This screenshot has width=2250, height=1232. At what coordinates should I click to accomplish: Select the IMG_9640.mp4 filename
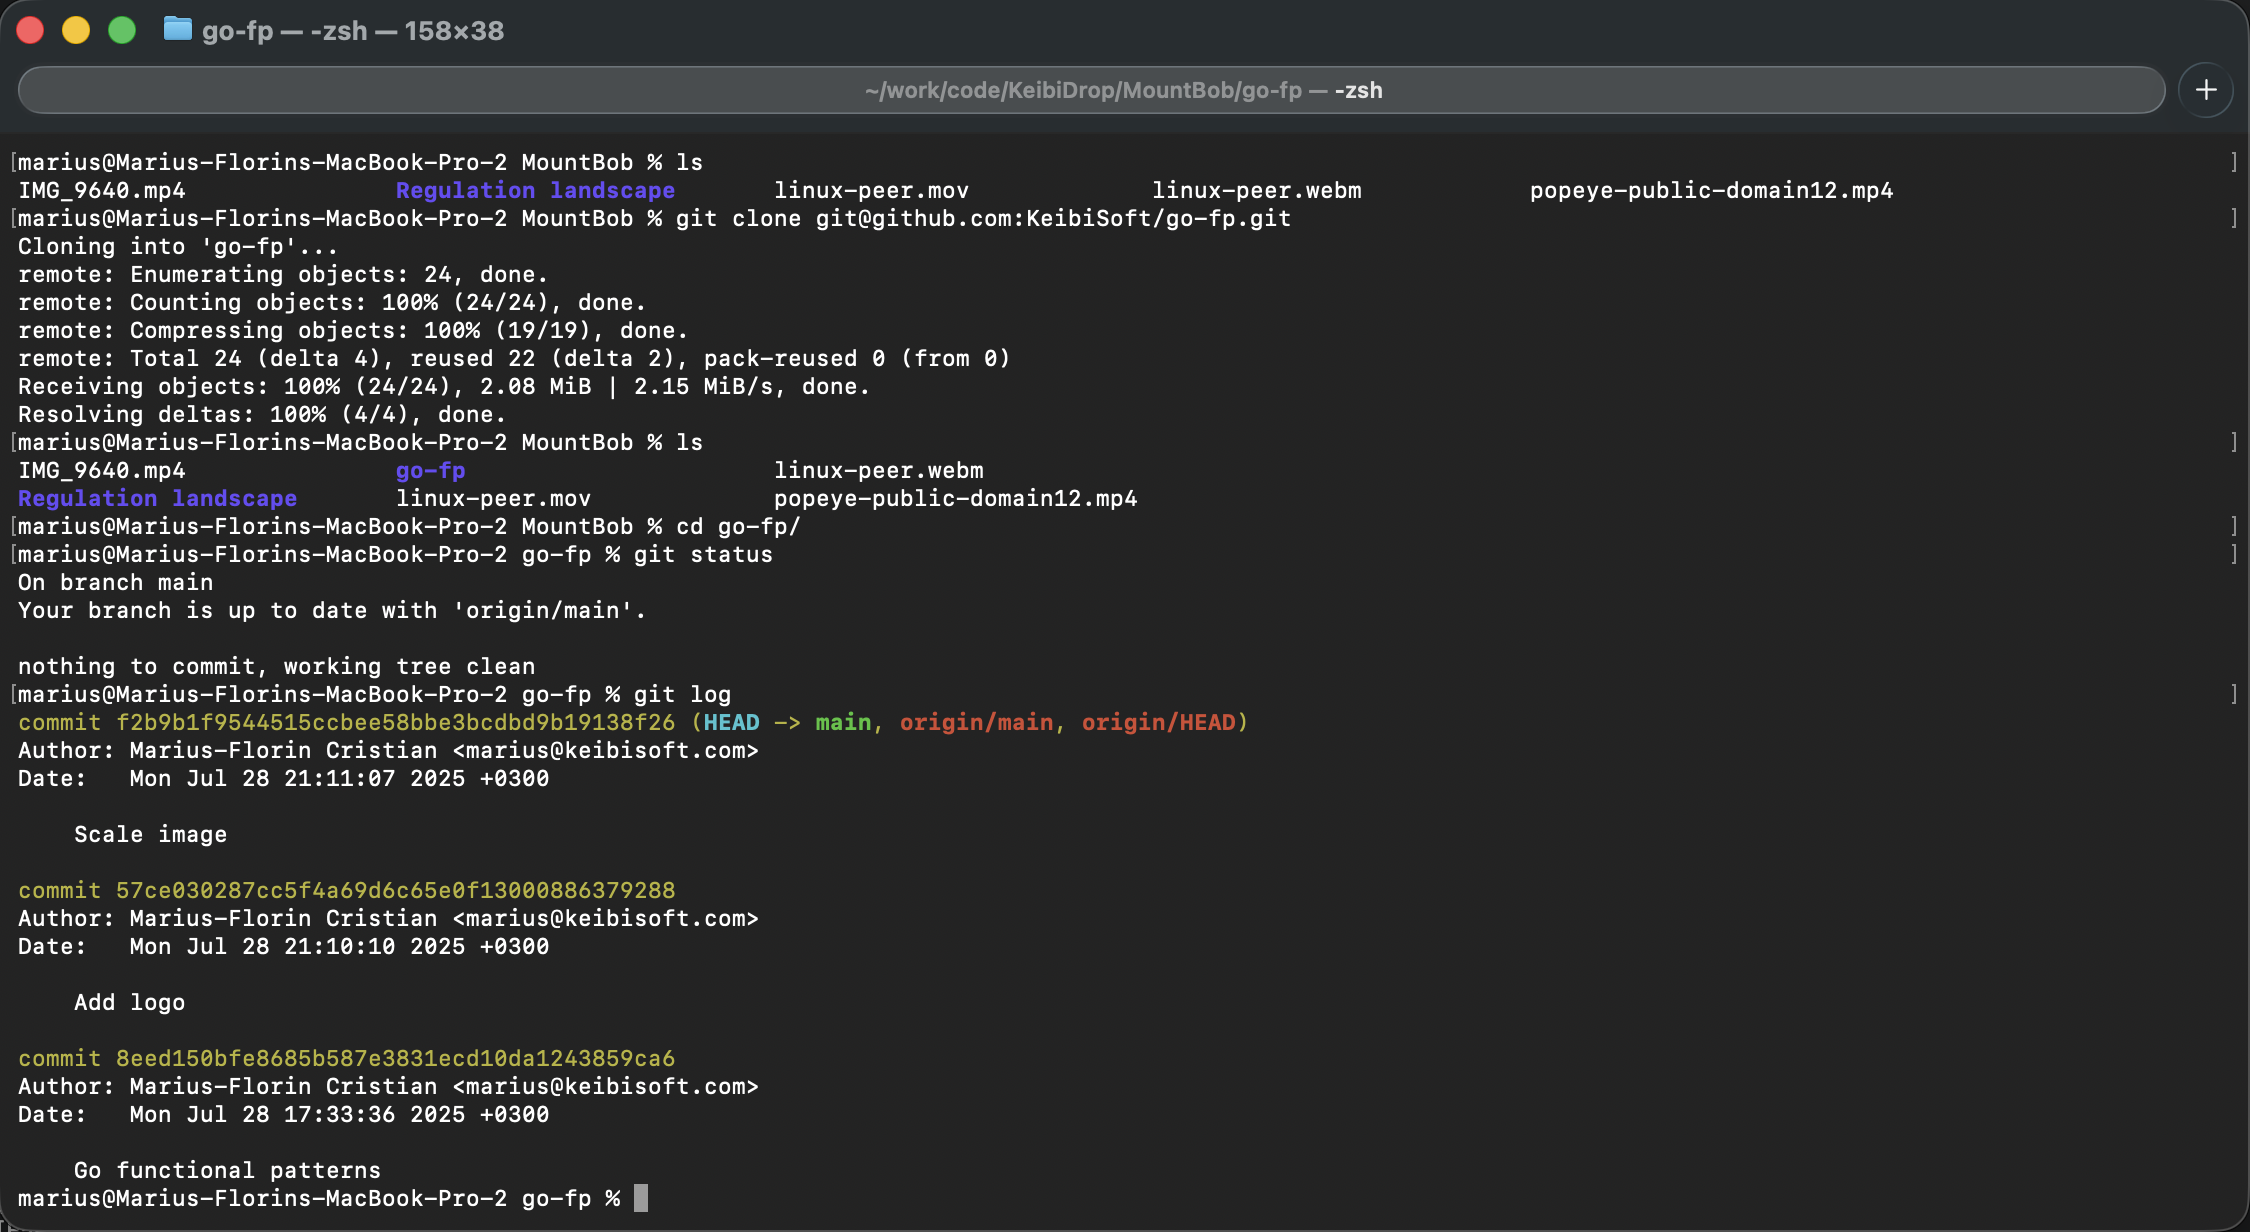coord(101,470)
